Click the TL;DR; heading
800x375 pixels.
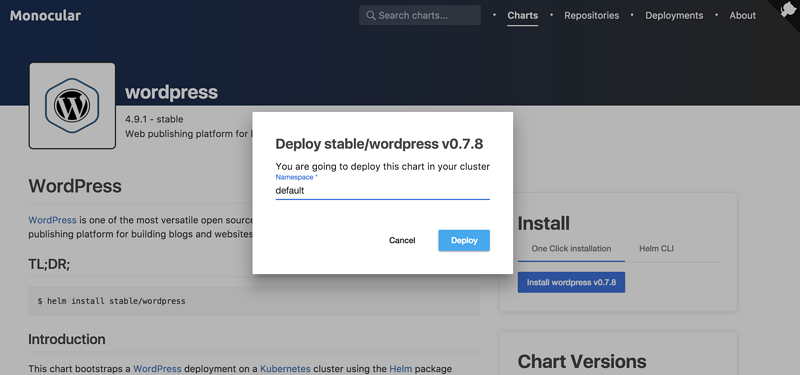pyautogui.click(x=49, y=265)
